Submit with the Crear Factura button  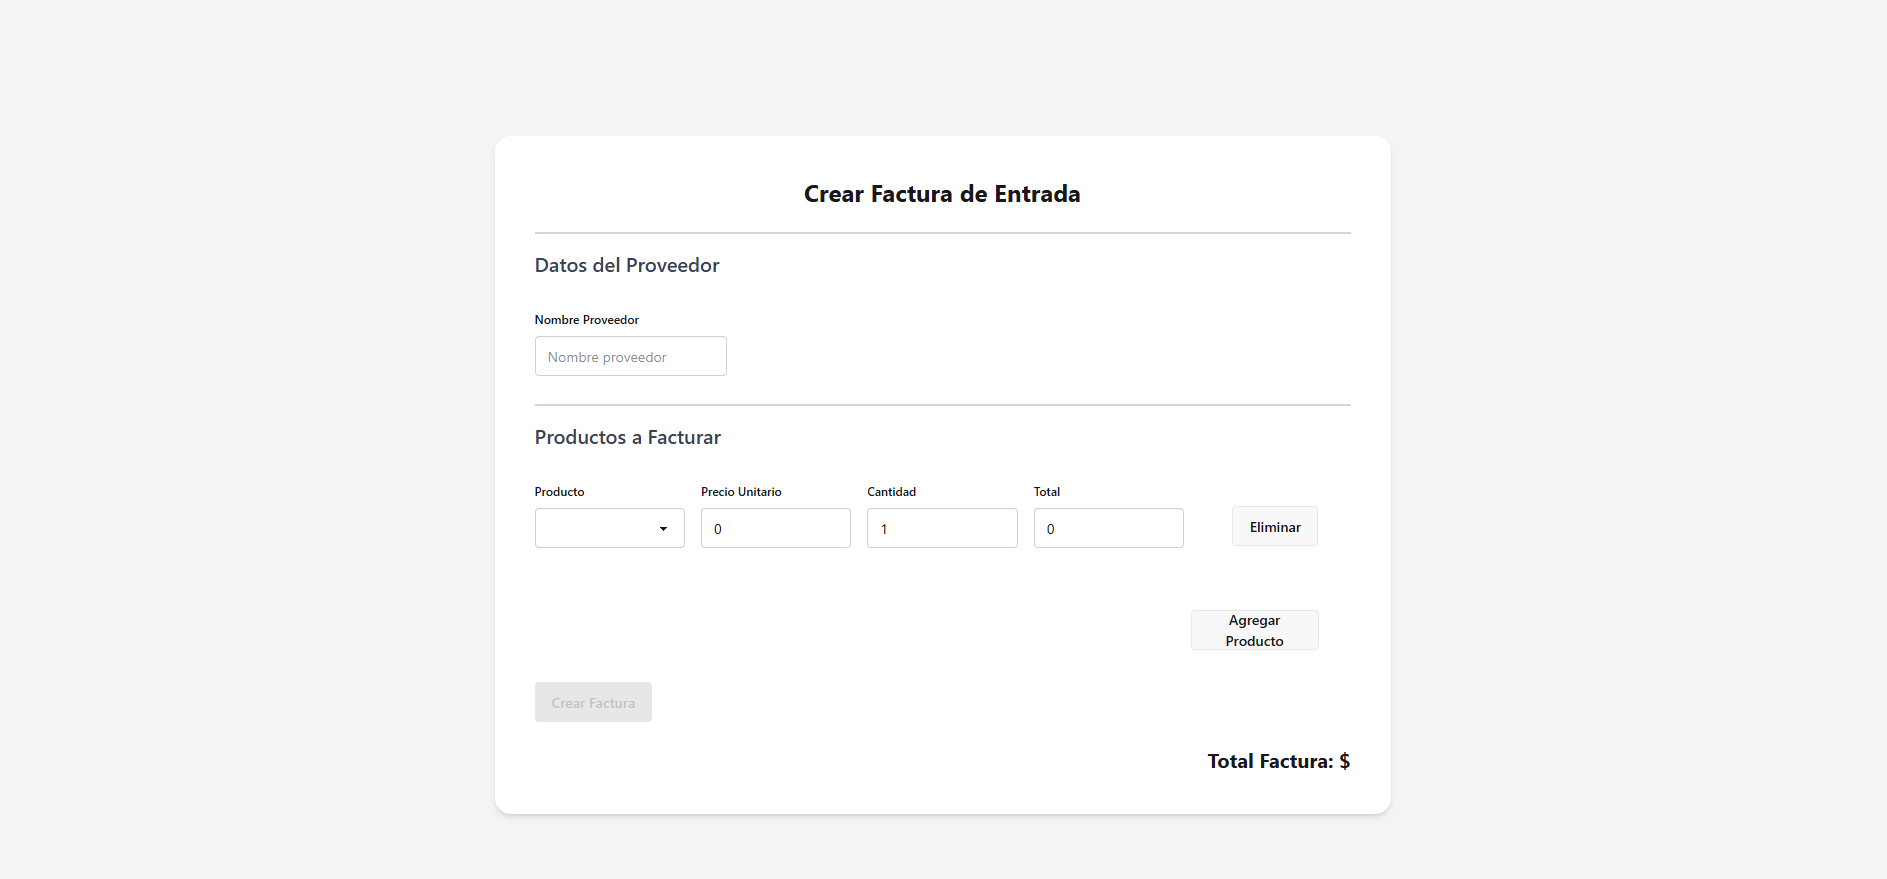pyautogui.click(x=593, y=703)
